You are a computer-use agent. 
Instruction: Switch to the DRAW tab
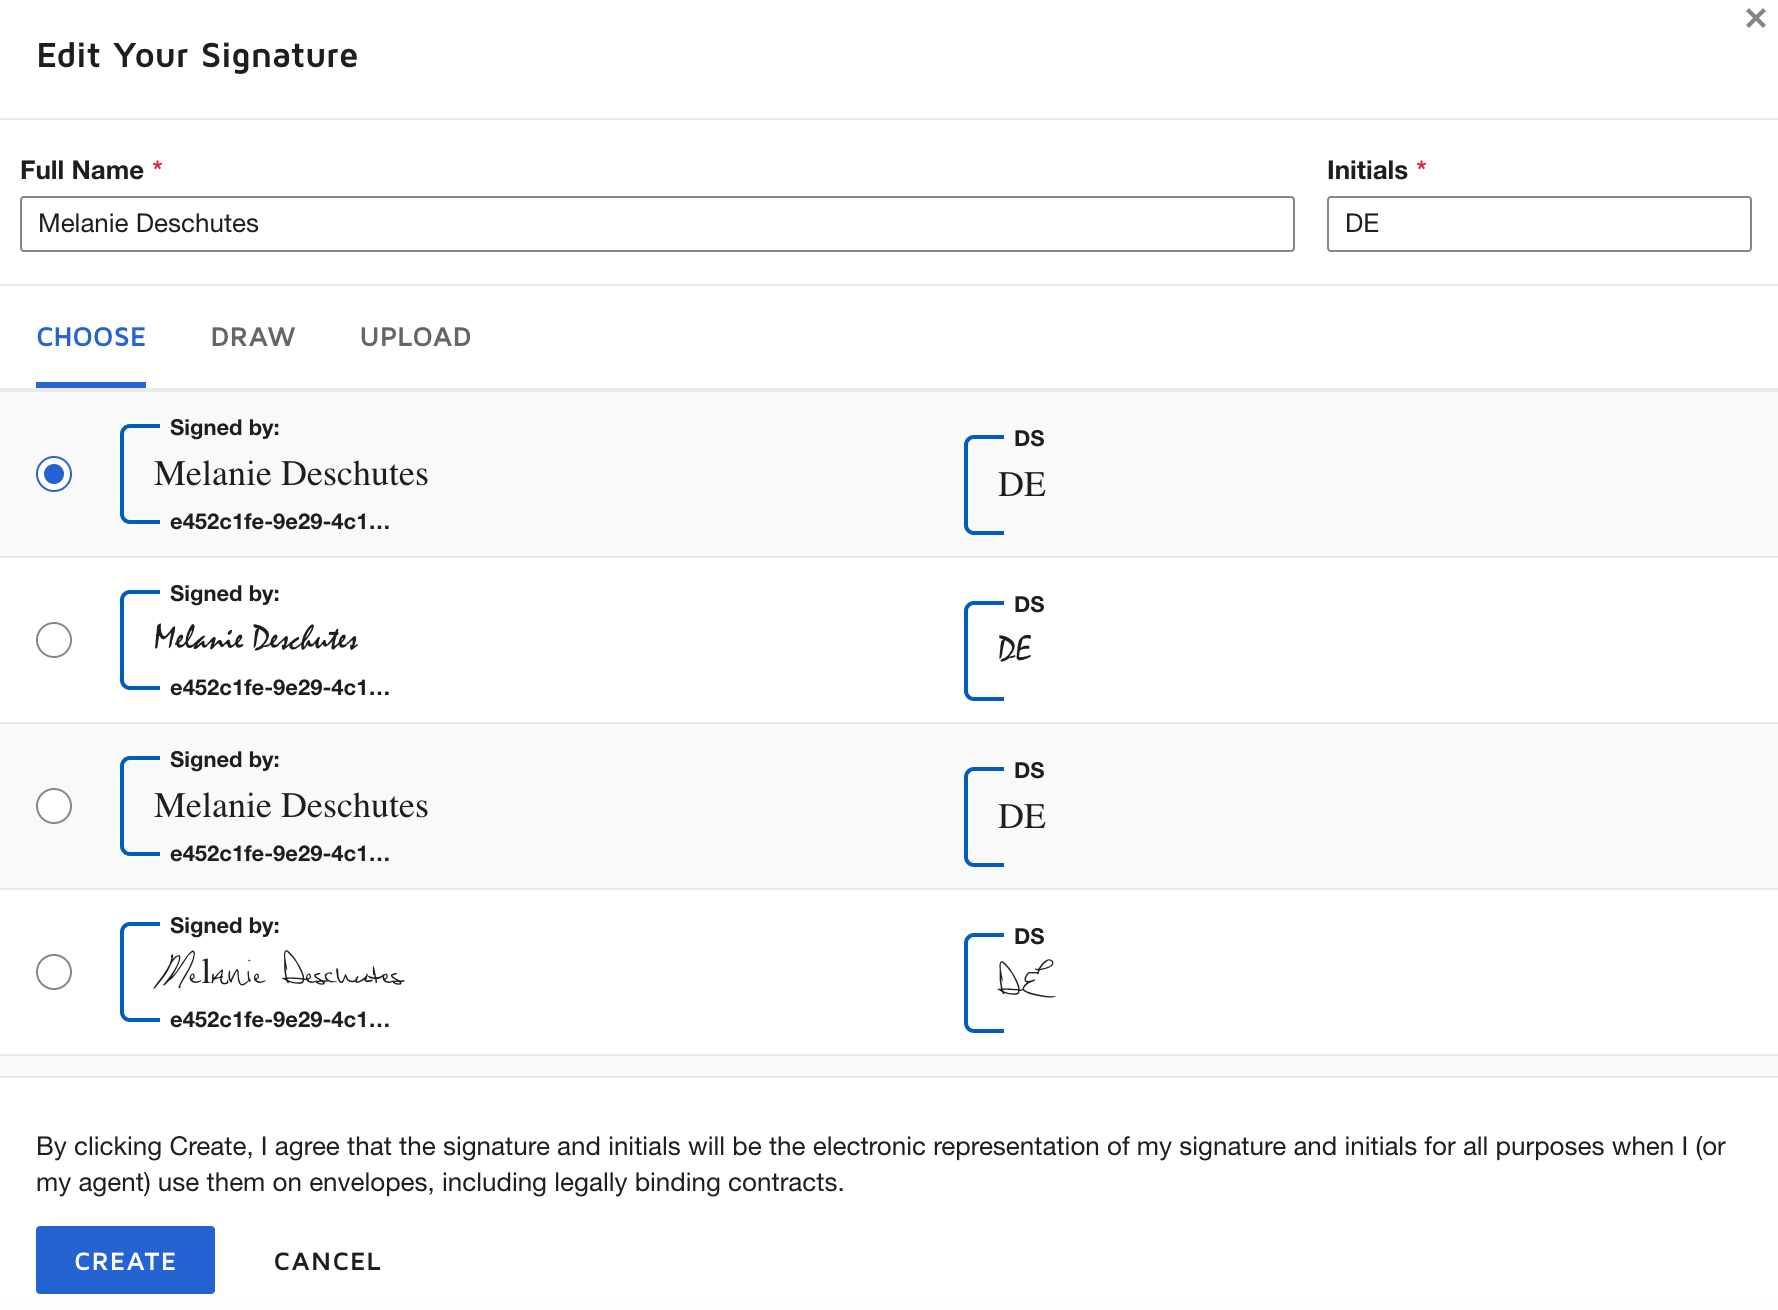click(x=252, y=337)
